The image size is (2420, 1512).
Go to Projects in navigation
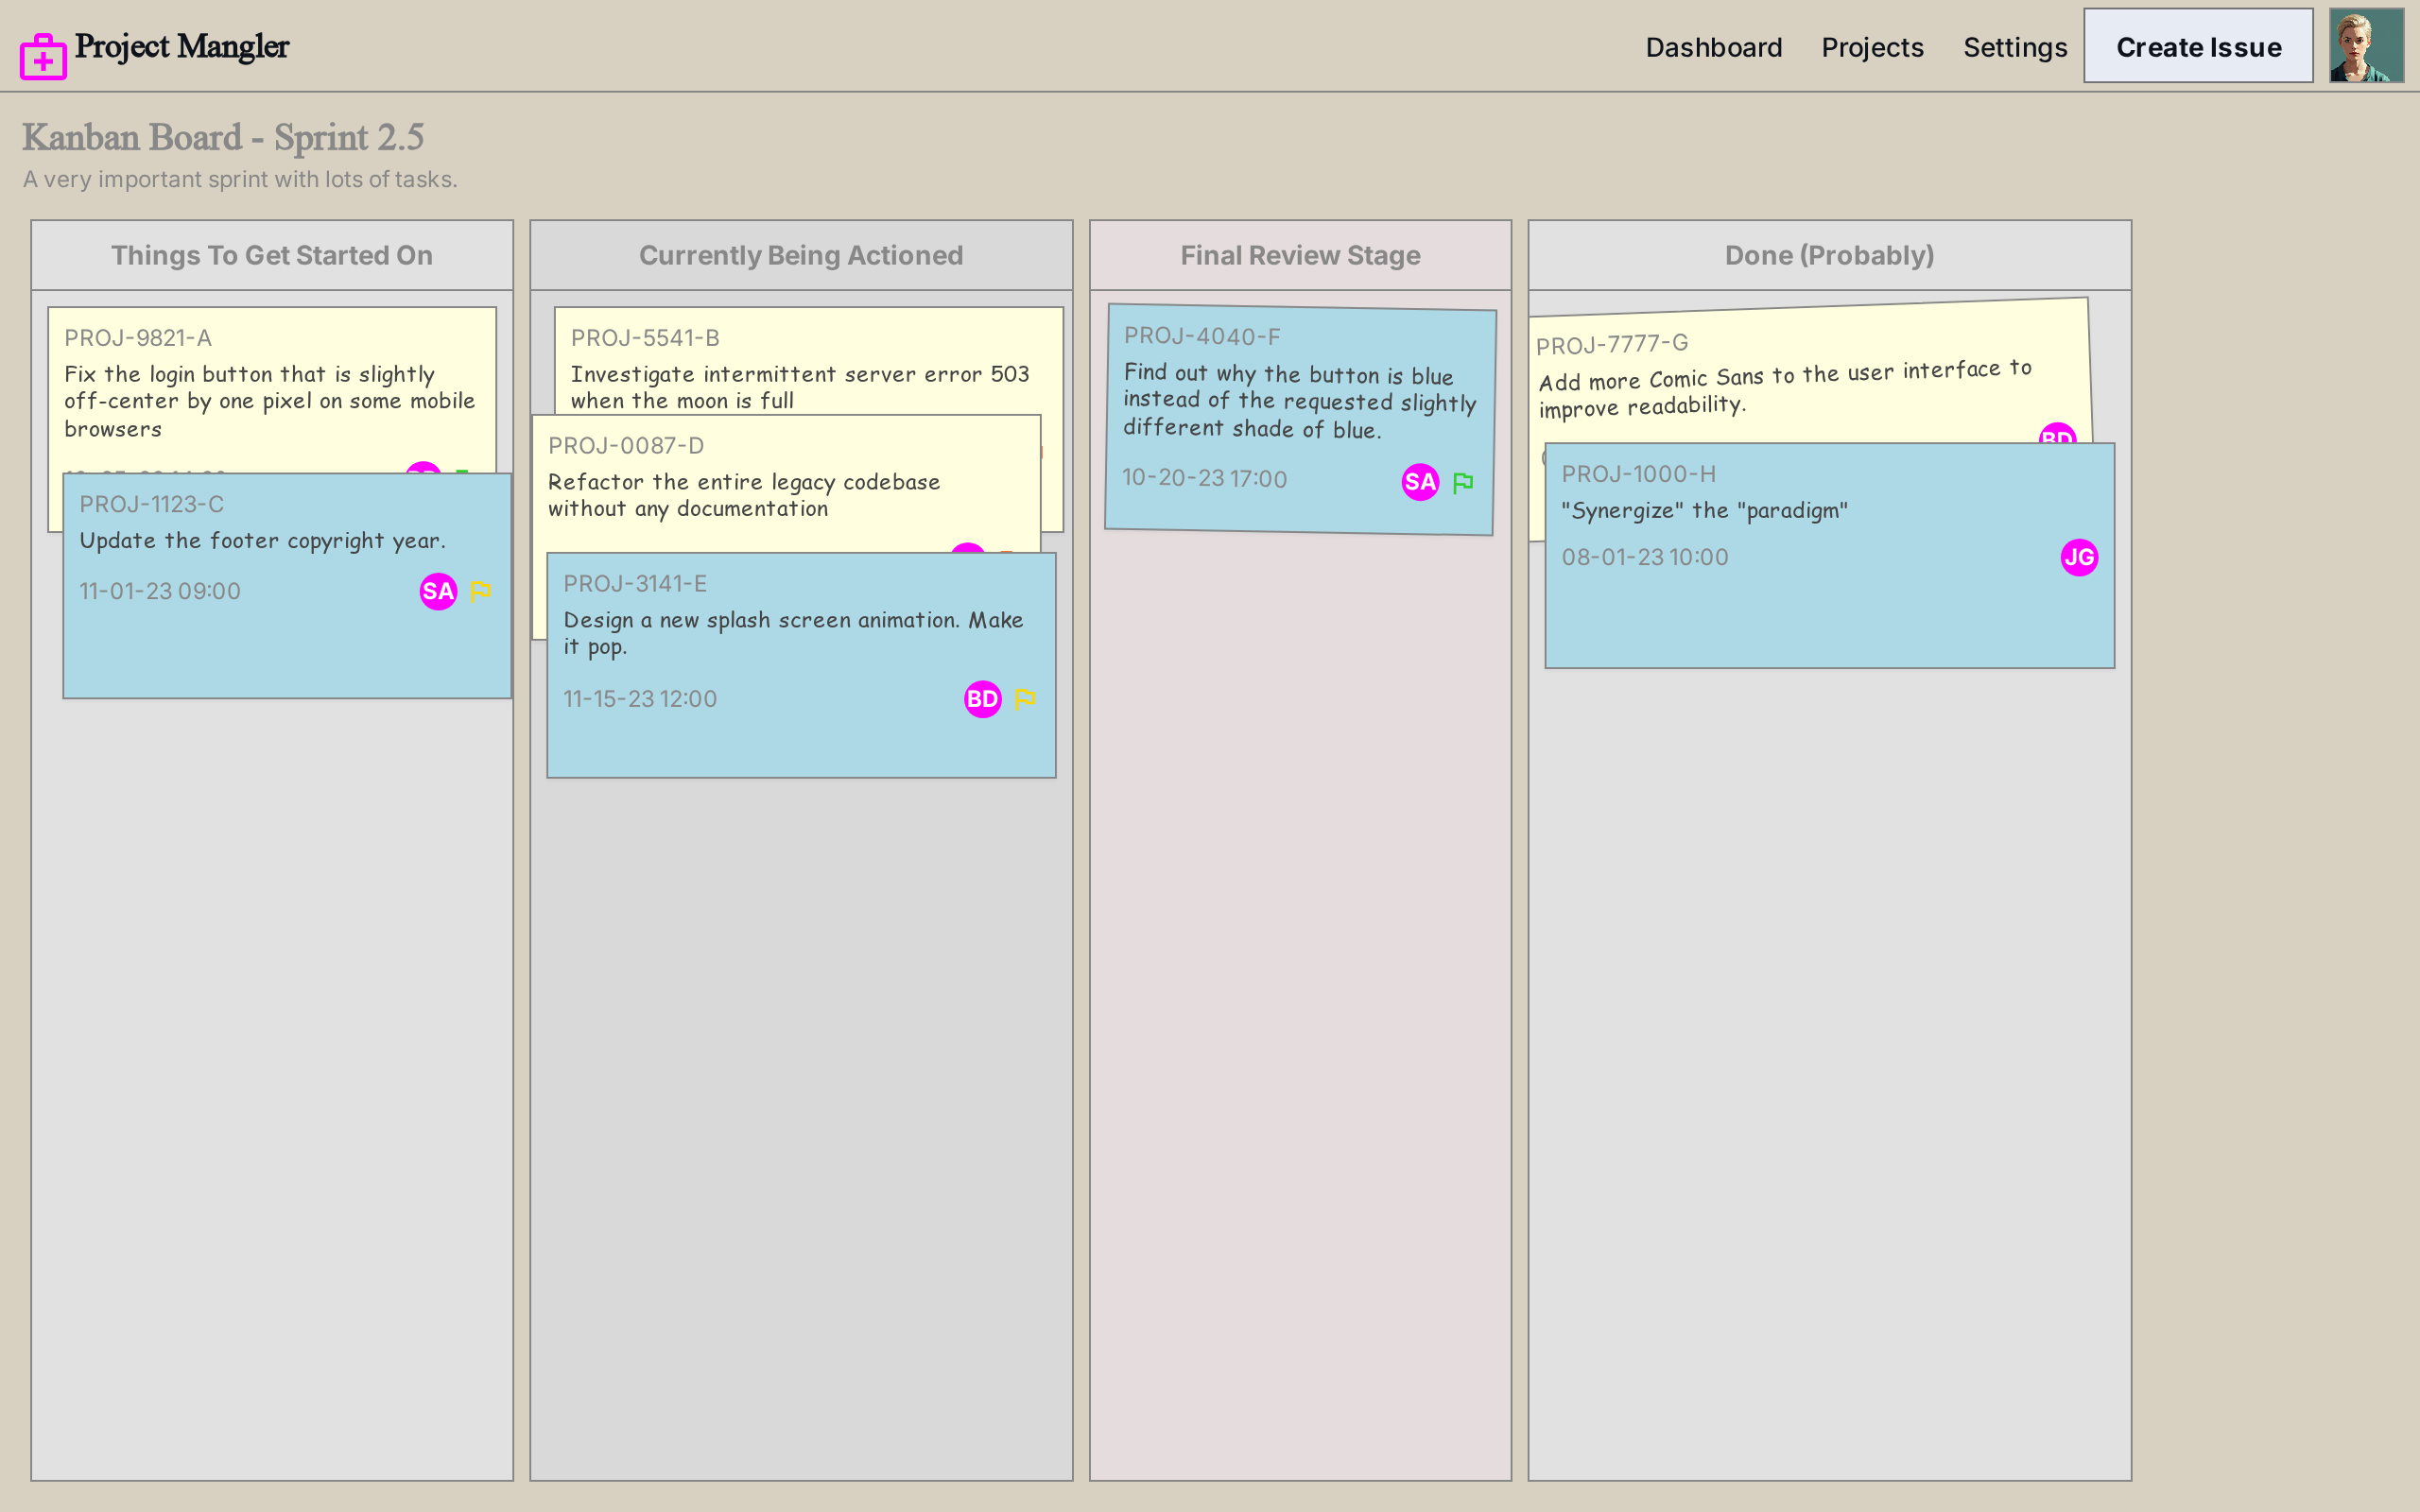[x=1872, y=47]
